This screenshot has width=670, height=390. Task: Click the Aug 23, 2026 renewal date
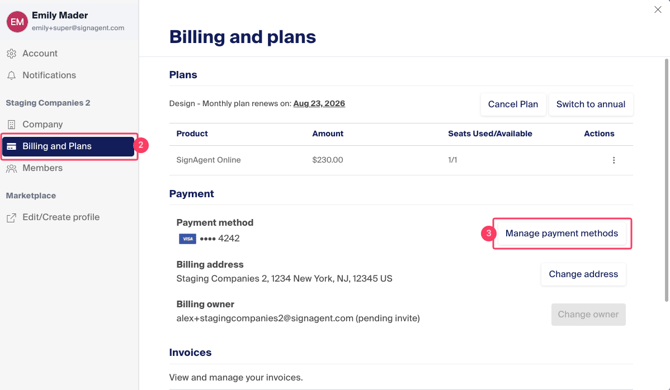click(319, 104)
